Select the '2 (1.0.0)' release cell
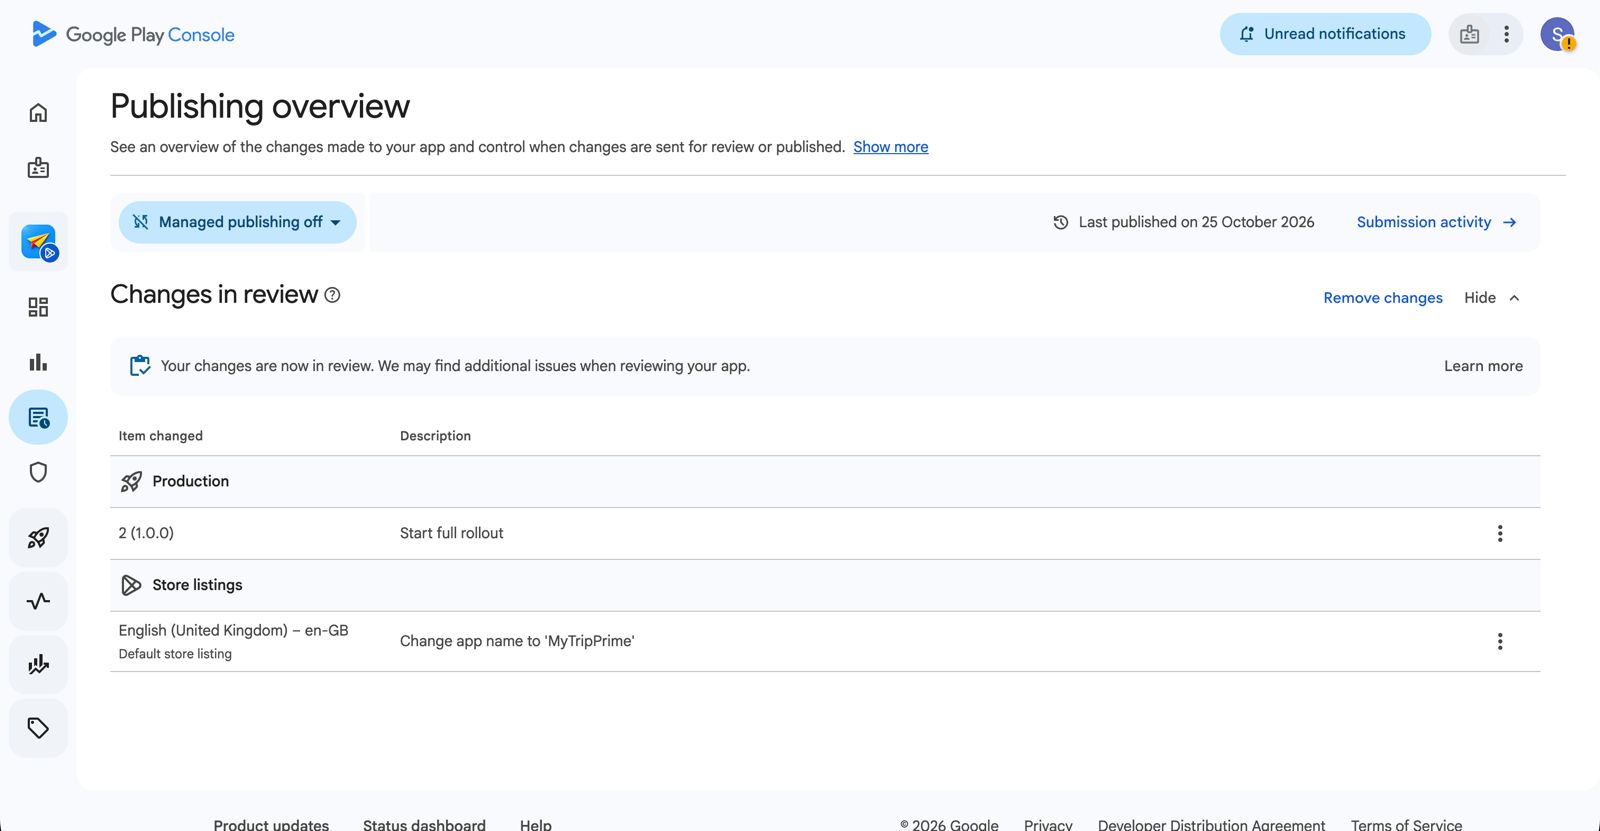This screenshot has width=1600, height=831. [x=146, y=533]
